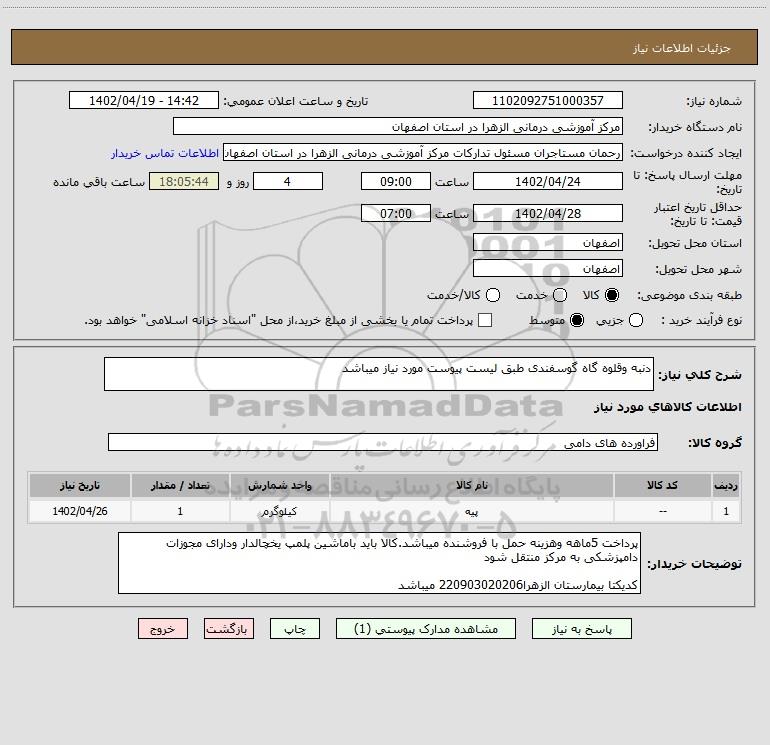
Task: Click the خروج exit button
Action: (163, 629)
